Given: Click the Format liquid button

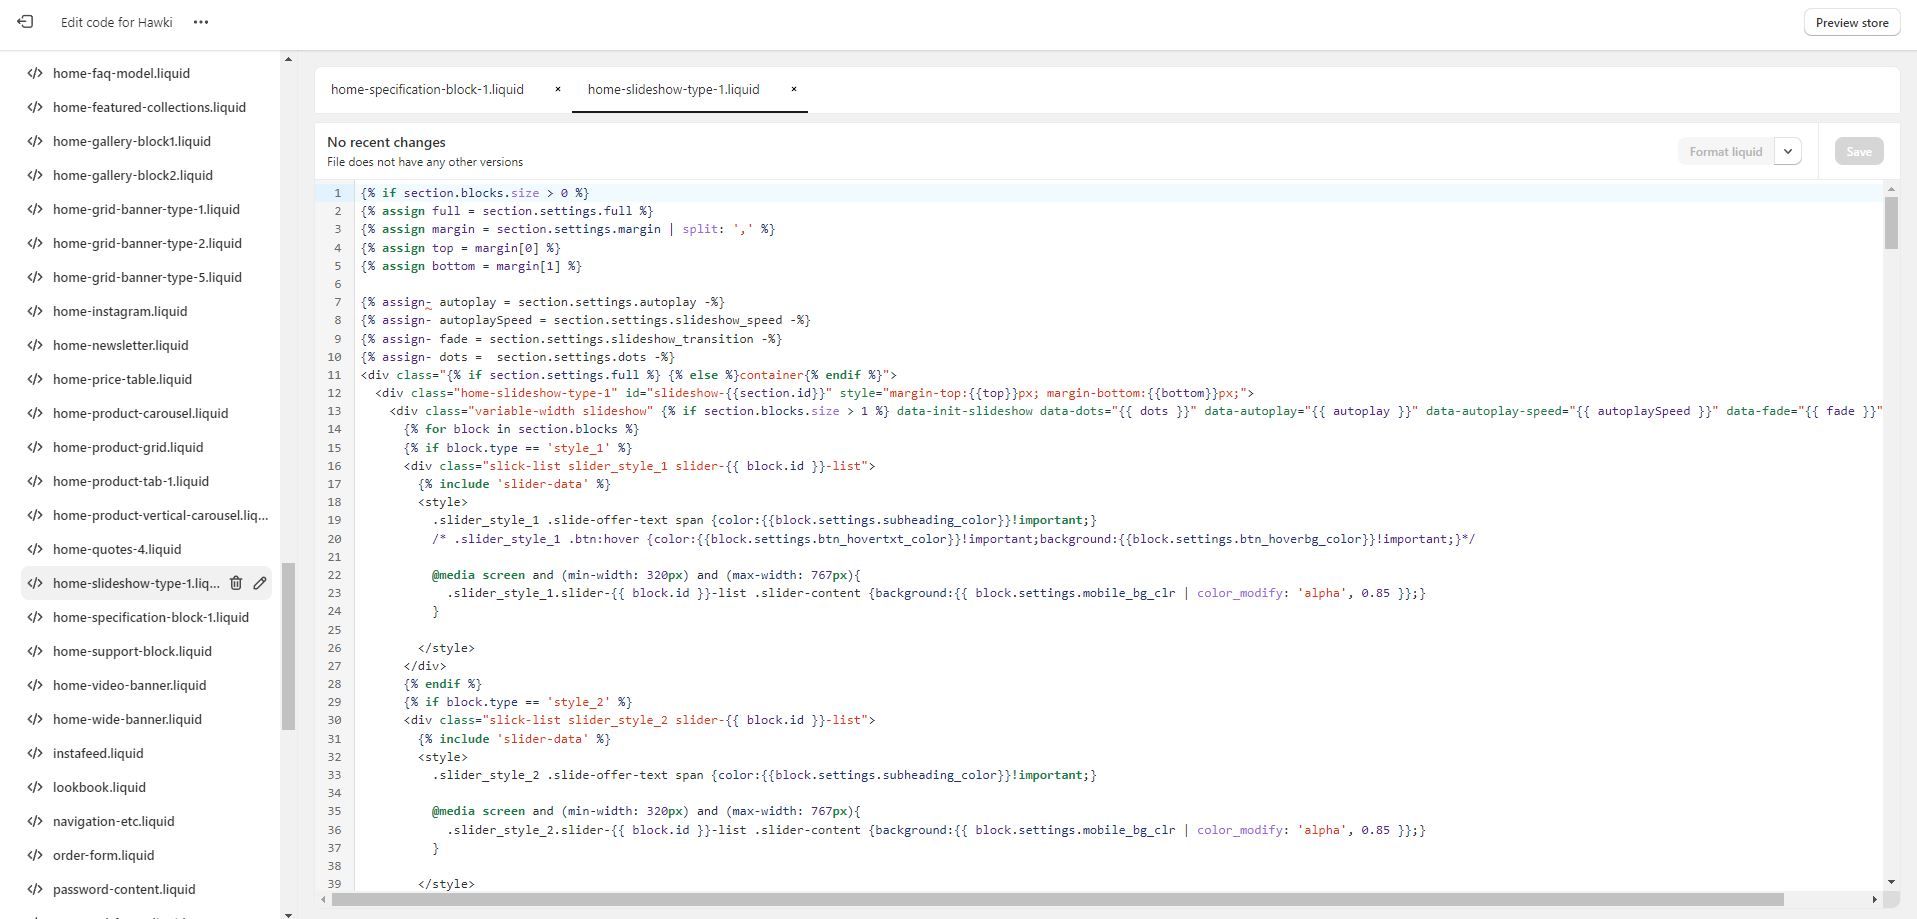Looking at the screenshot, I should [x=1725, y=152].
